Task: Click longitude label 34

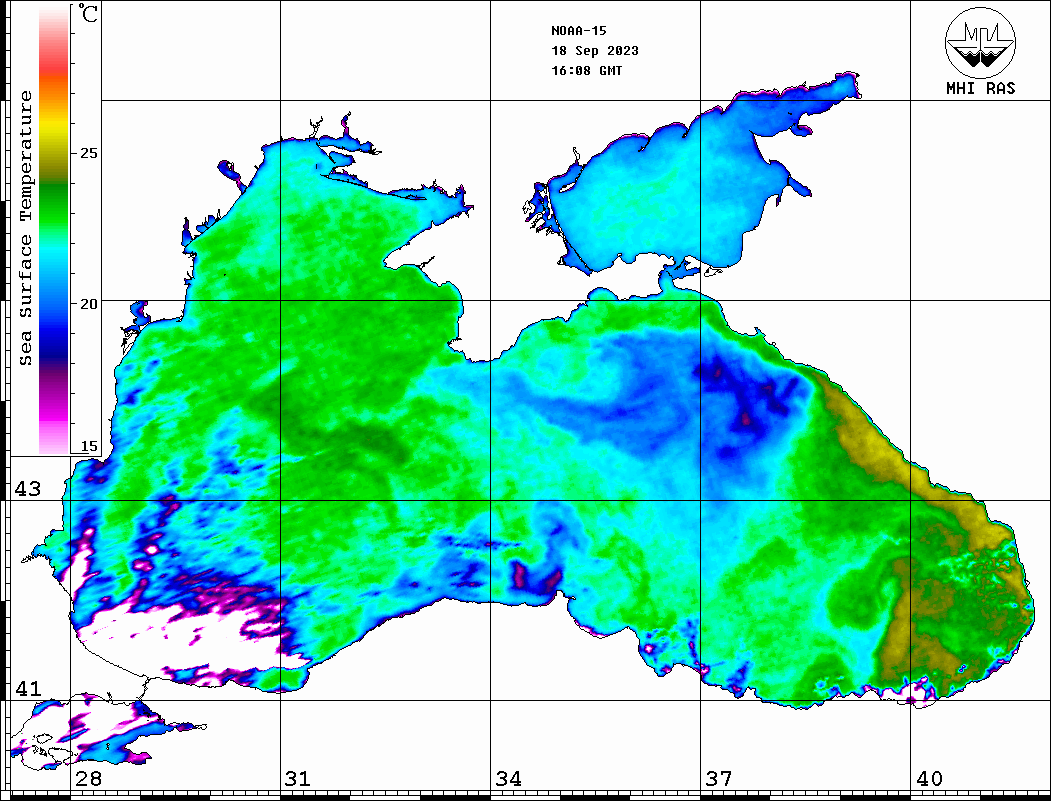Action: coord(508,779)
